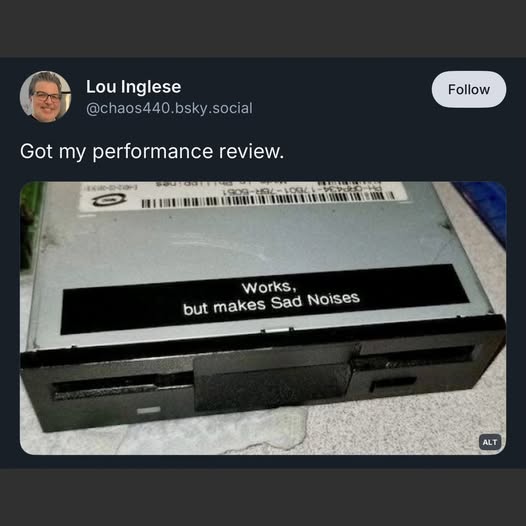The height and width of the screenshot is (526, 526).
Task: Open Lou Inglese's profile avatar
Action: click(x=46, y=97)
